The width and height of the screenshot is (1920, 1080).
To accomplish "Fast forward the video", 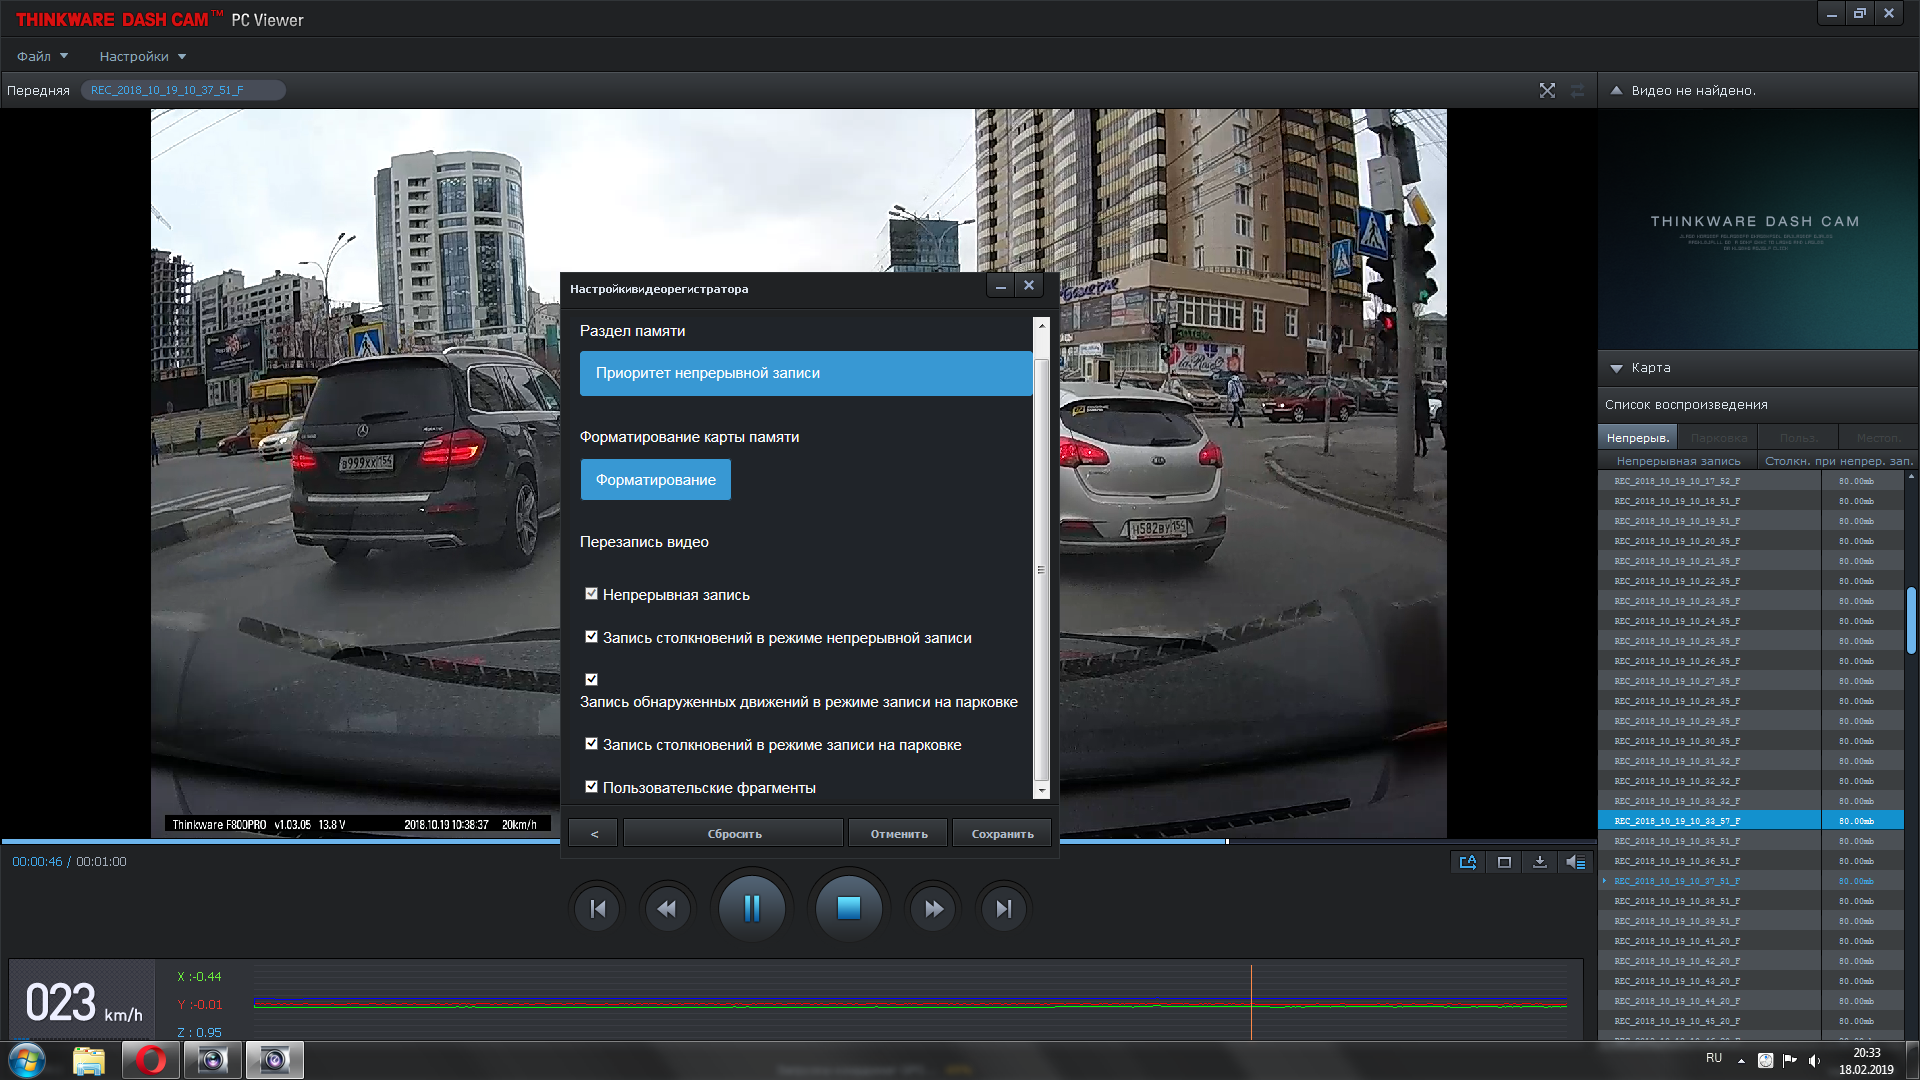I will click(x=933, y=909).
